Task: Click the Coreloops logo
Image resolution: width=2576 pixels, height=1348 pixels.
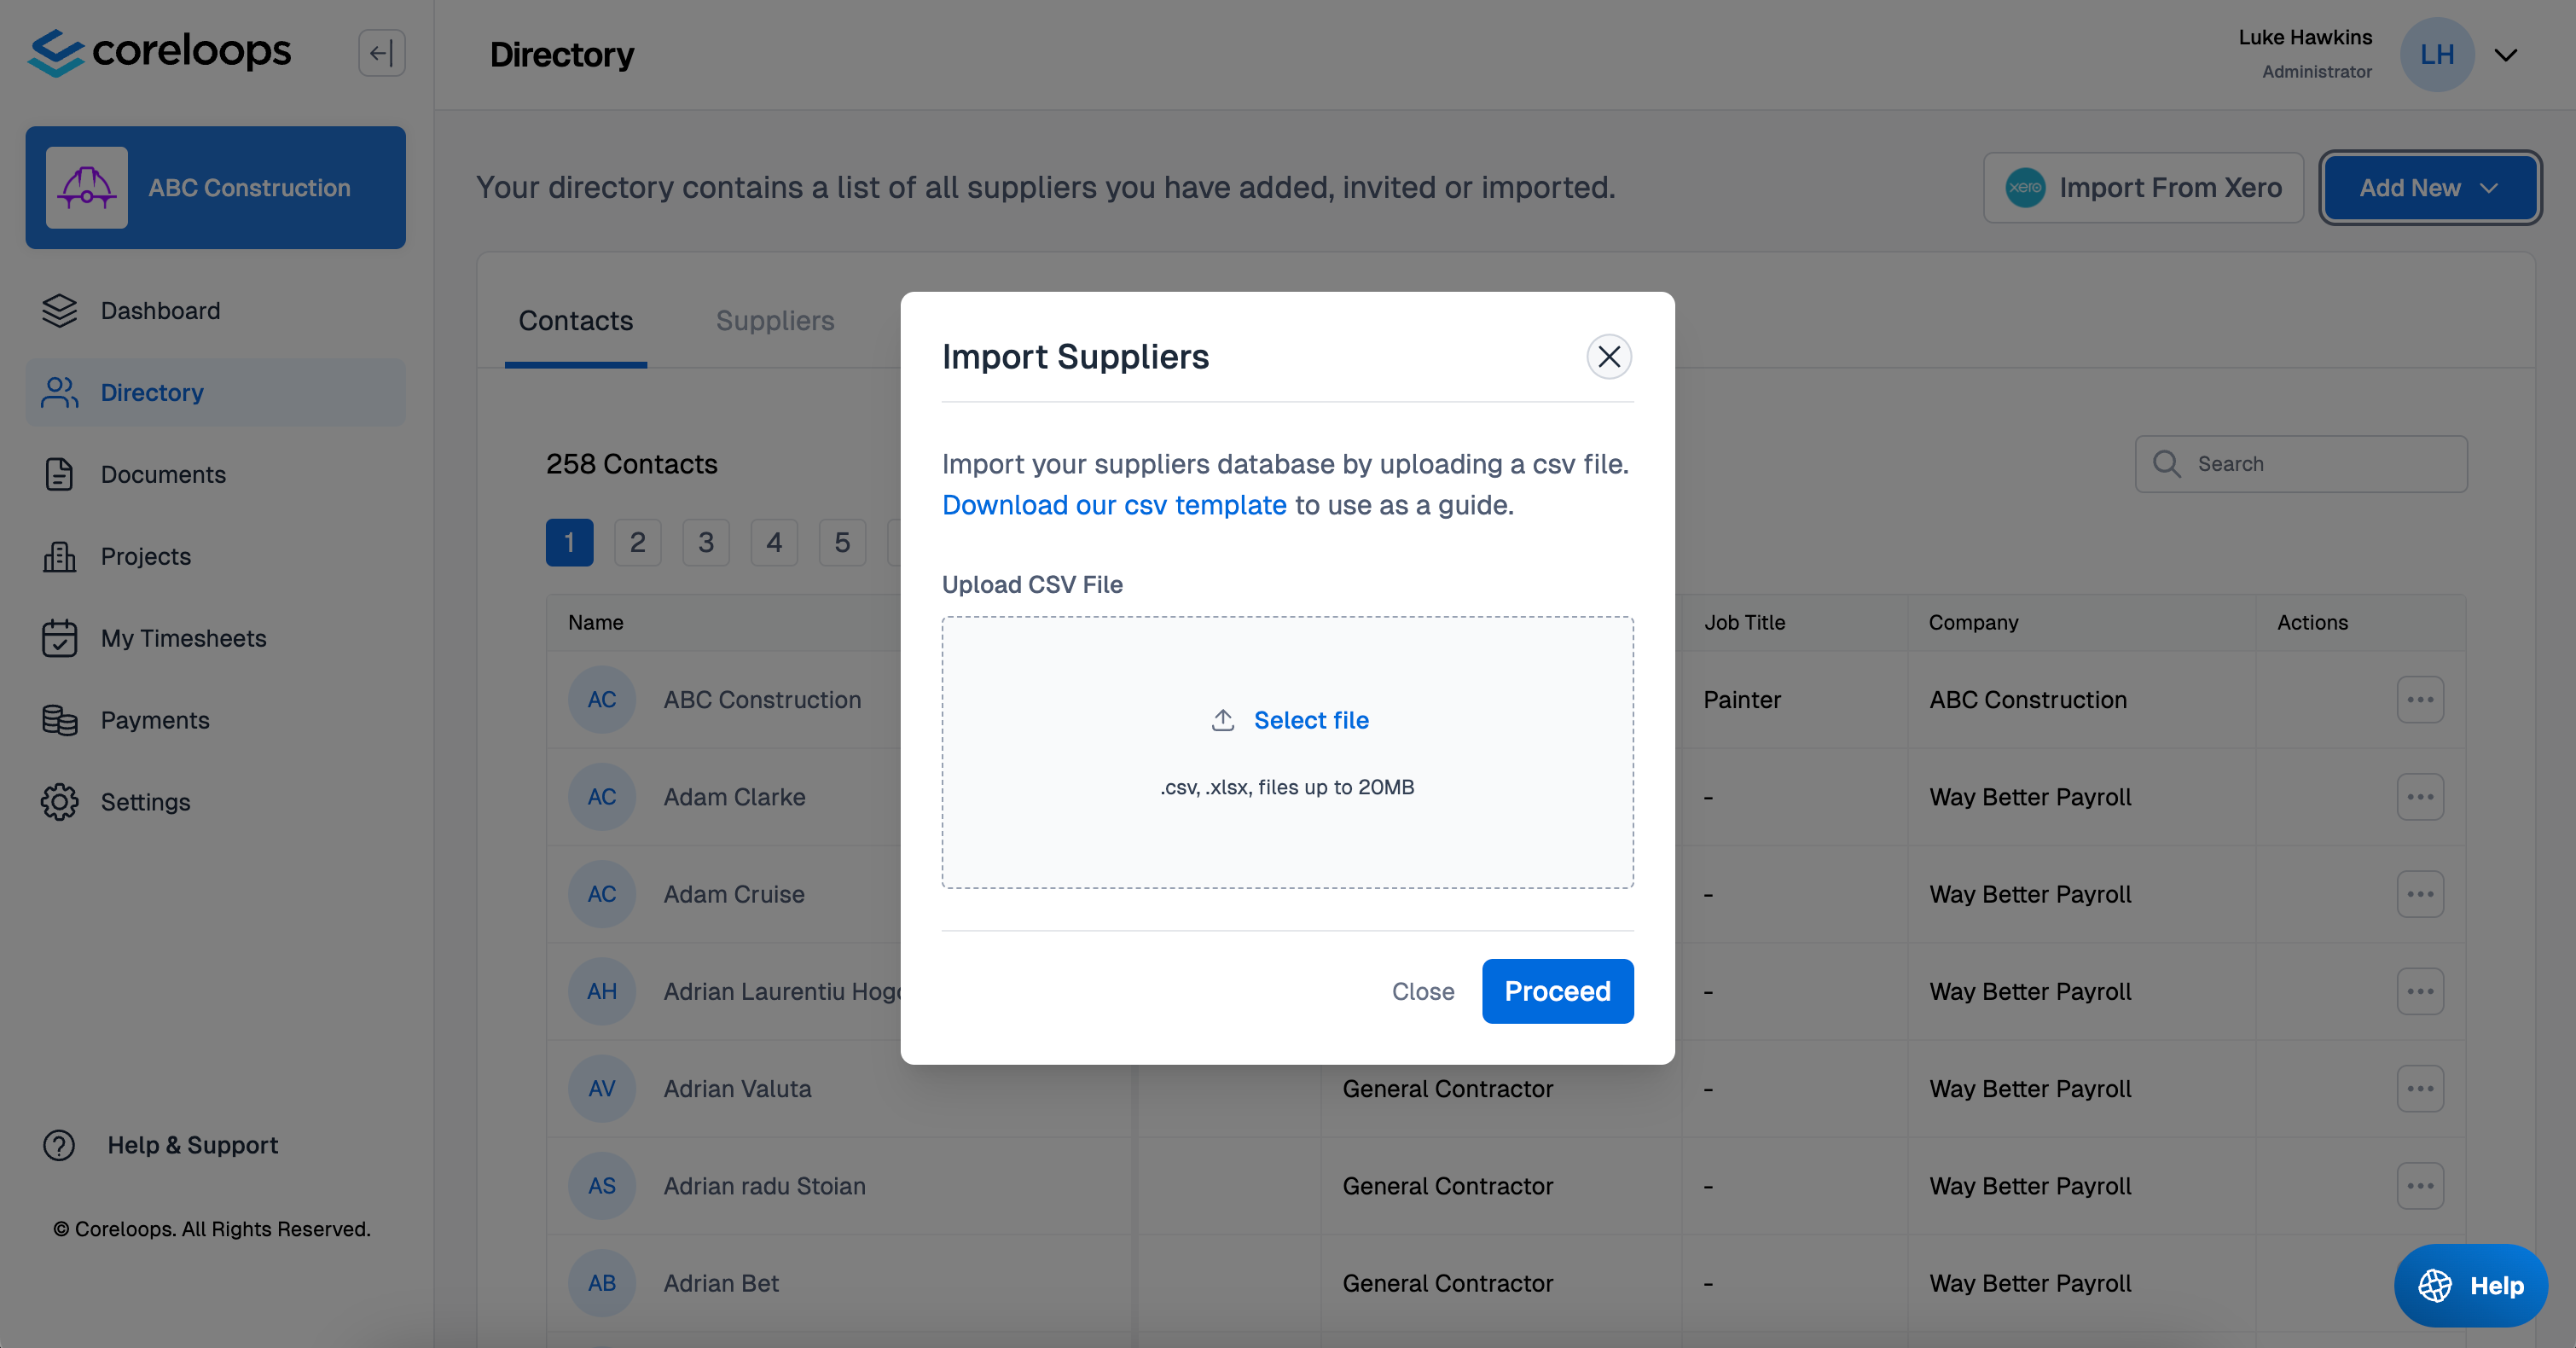Action: click(160, 52)
